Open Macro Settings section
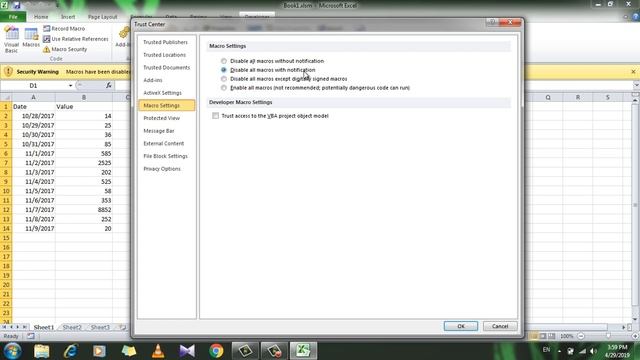This screenshot has width=640, height=360. 167,105
